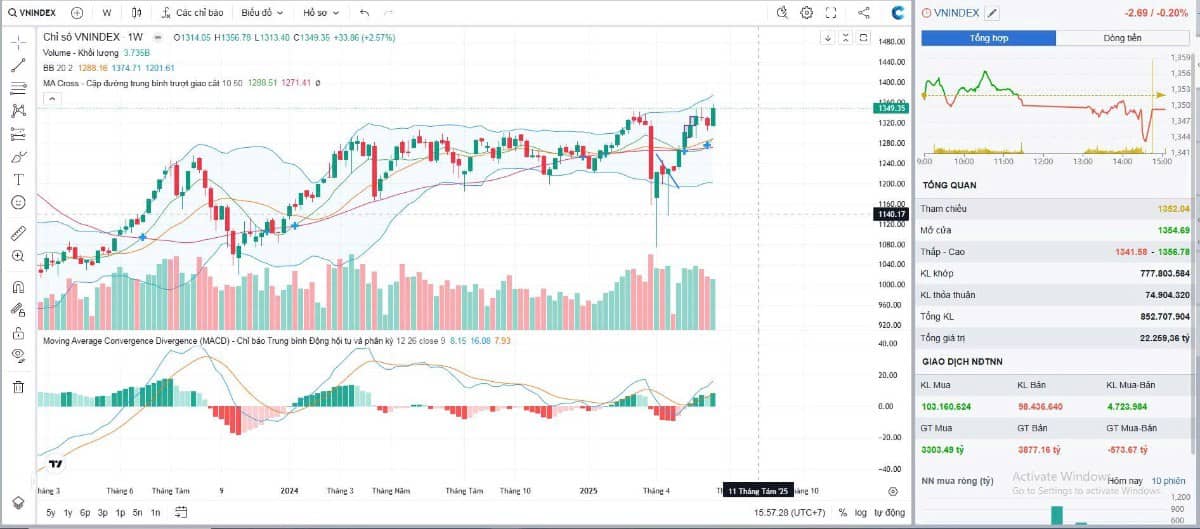Select the ruler measure tool
Screen dimensions: 1200x529
tap(18, 233)
